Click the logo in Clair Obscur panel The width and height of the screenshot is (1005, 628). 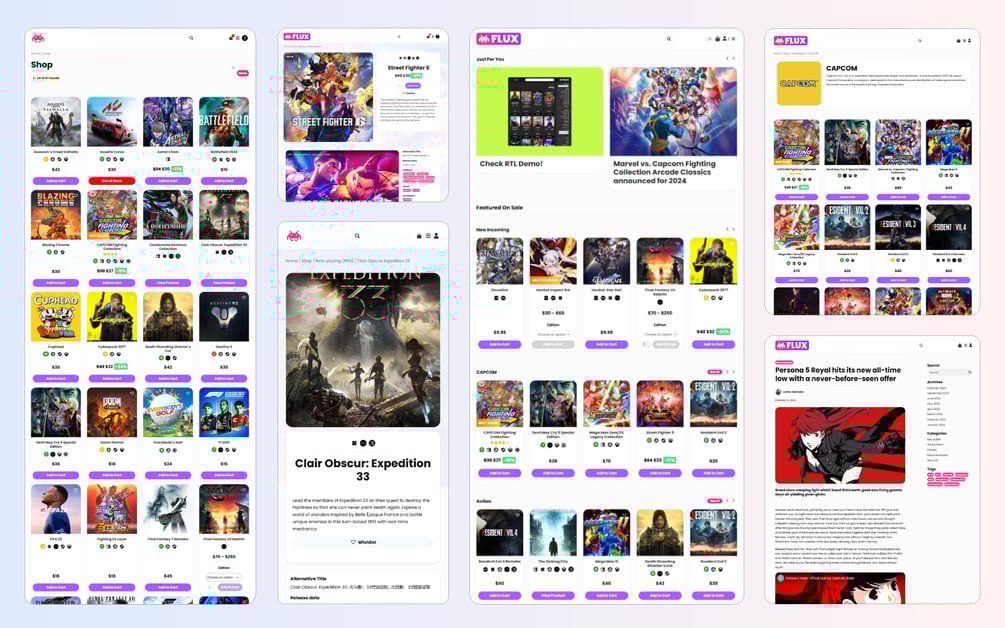[x=294, y=236]
